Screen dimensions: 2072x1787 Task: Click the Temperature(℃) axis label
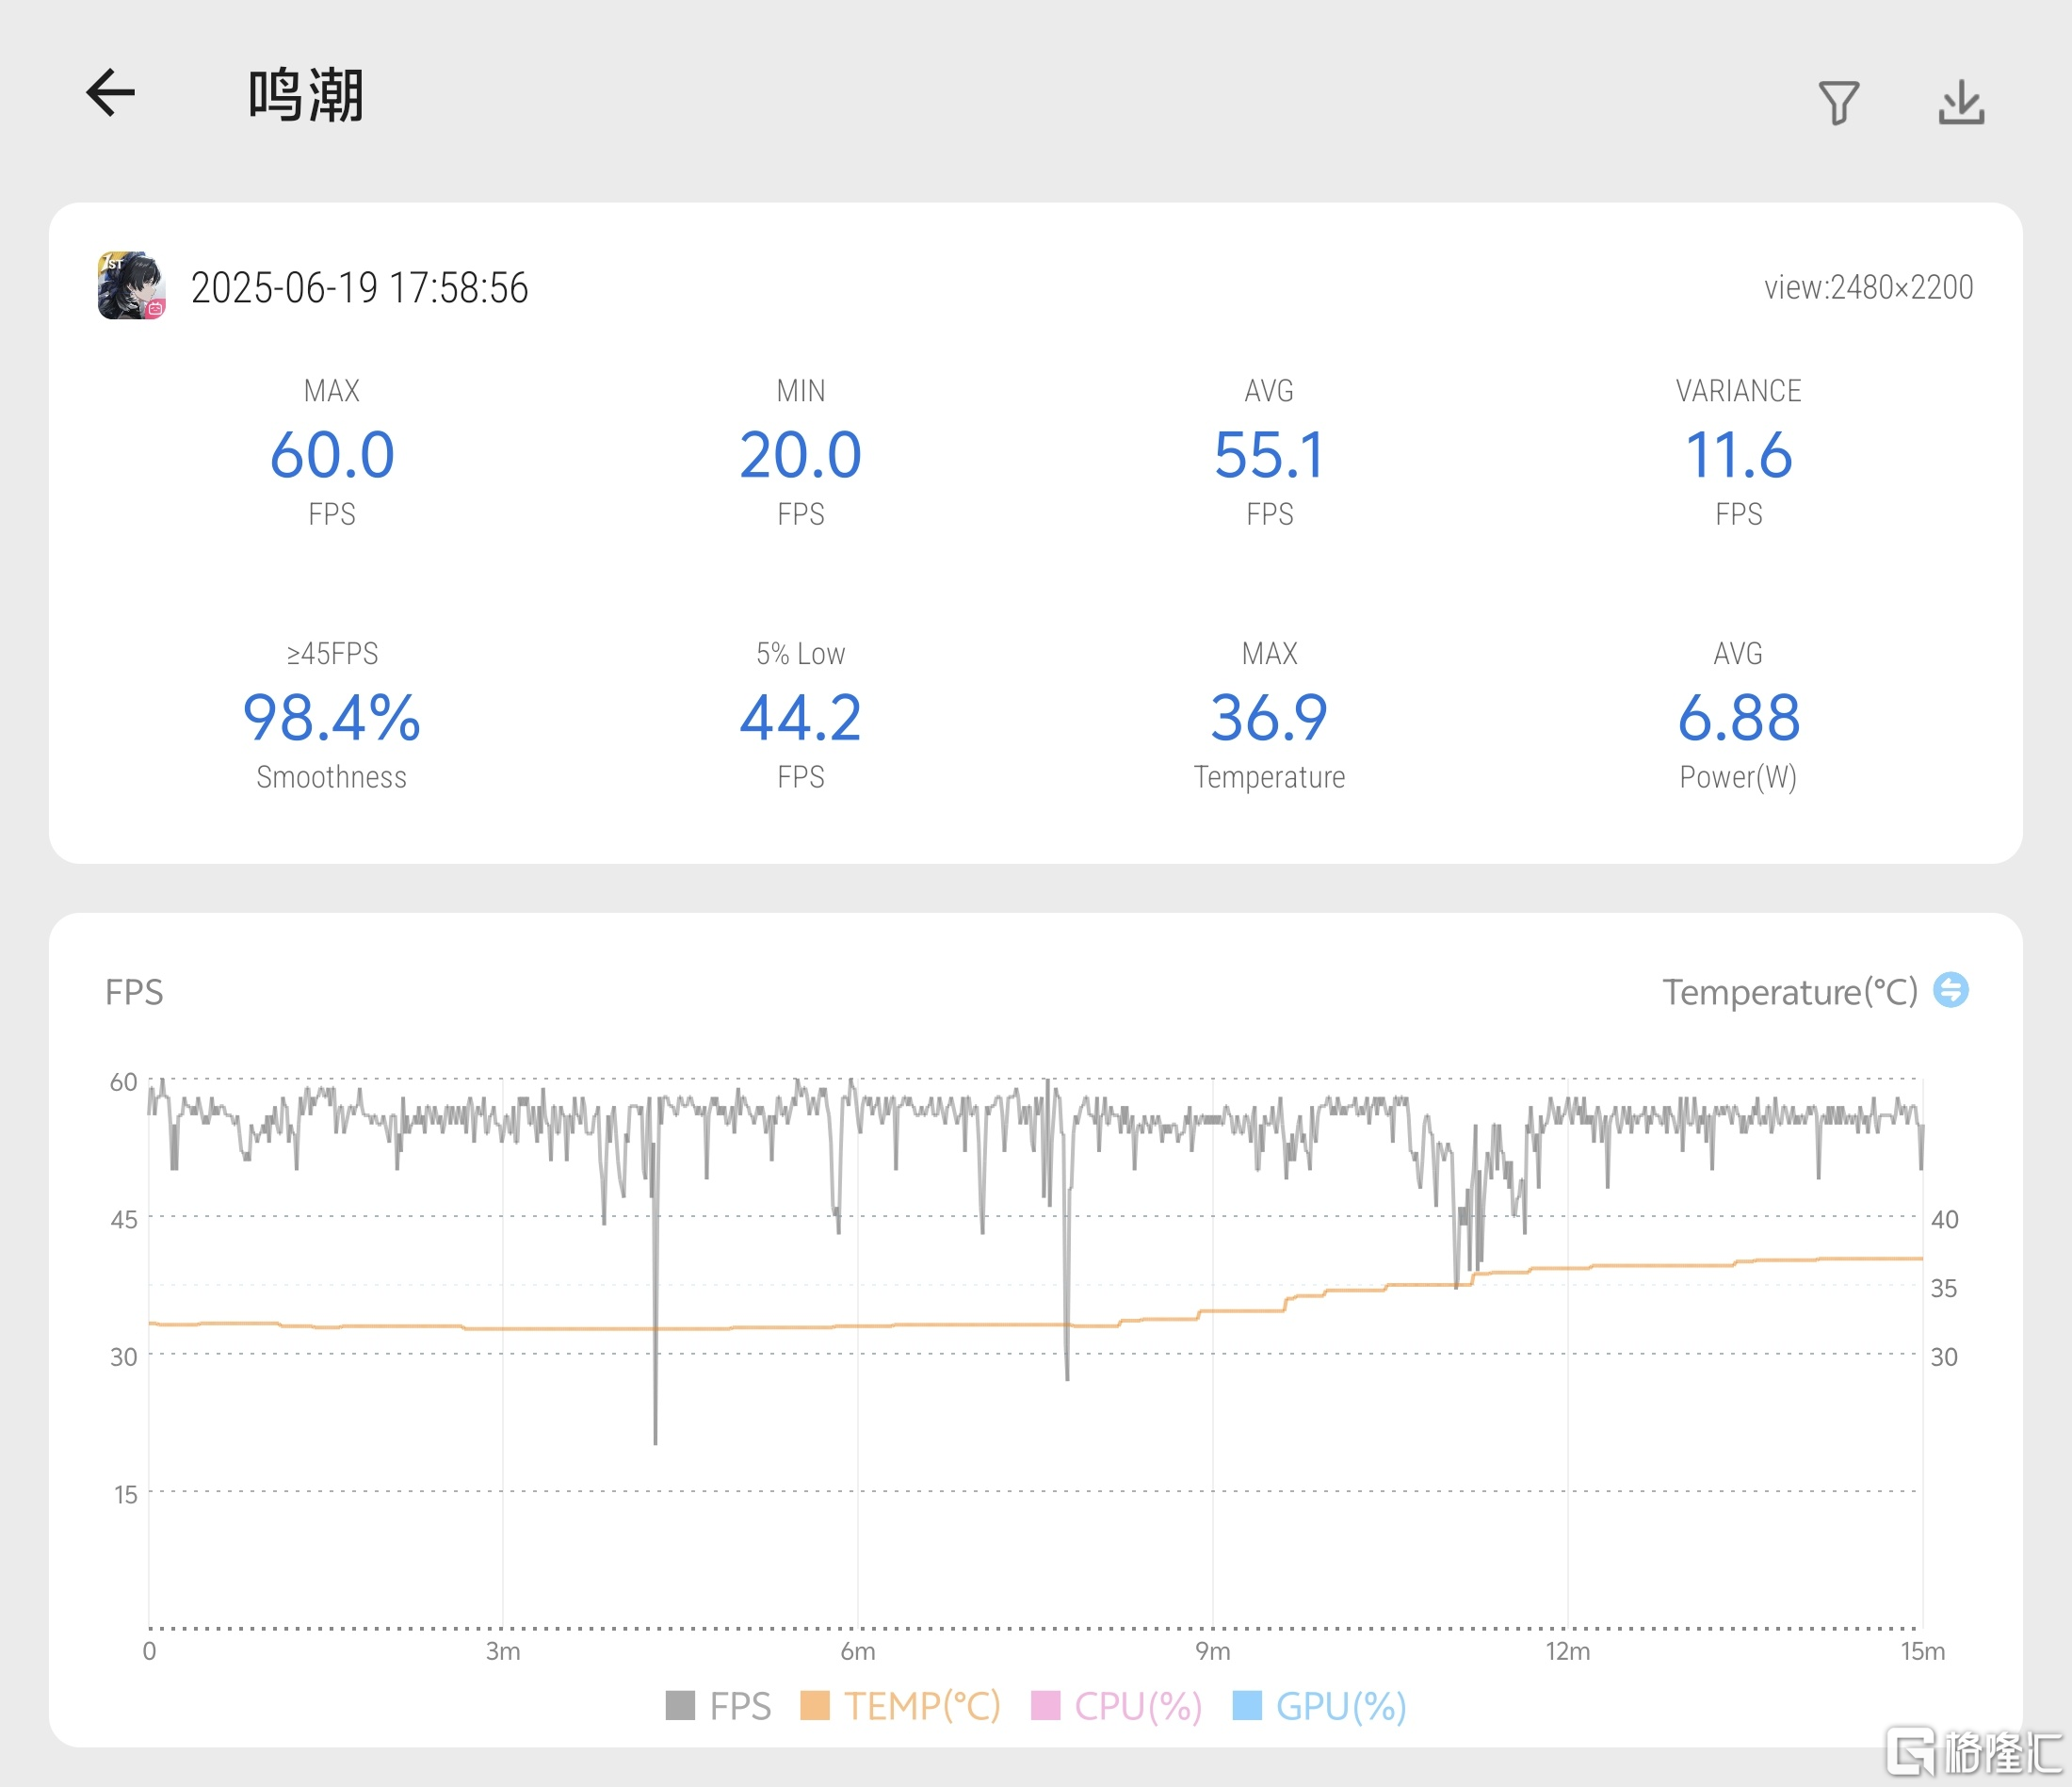[x=1790, y=992]
